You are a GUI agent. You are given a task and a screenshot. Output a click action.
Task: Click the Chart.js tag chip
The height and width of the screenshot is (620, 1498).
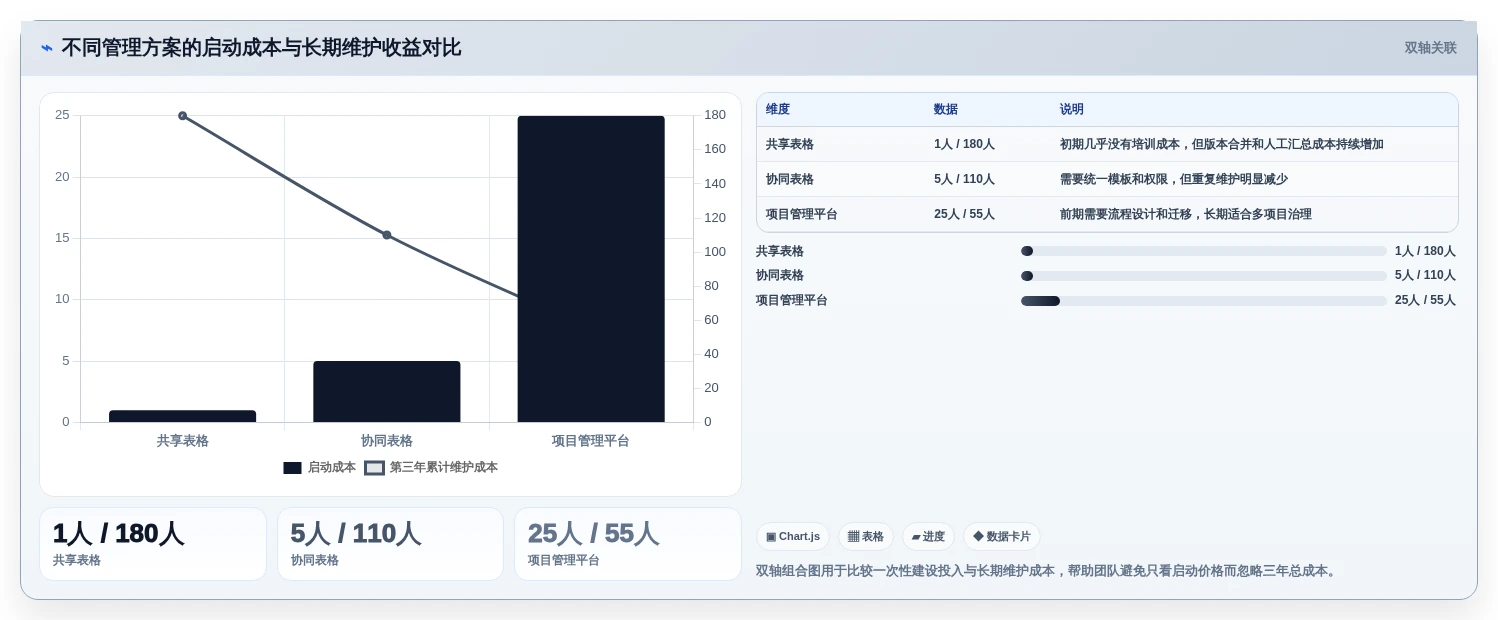click(793, 537)
